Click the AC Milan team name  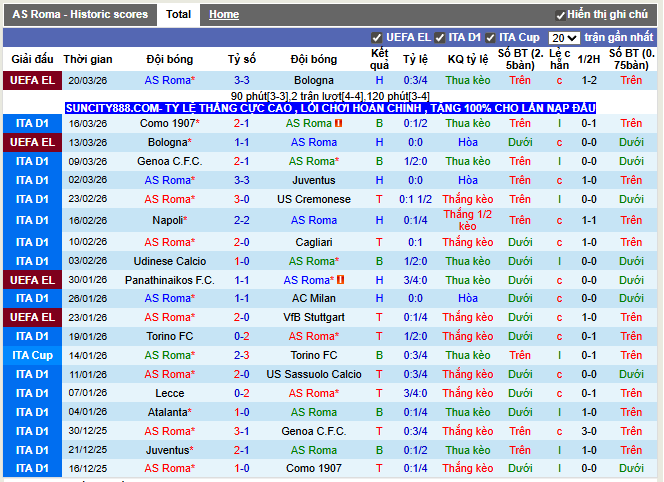coord(314,298)
